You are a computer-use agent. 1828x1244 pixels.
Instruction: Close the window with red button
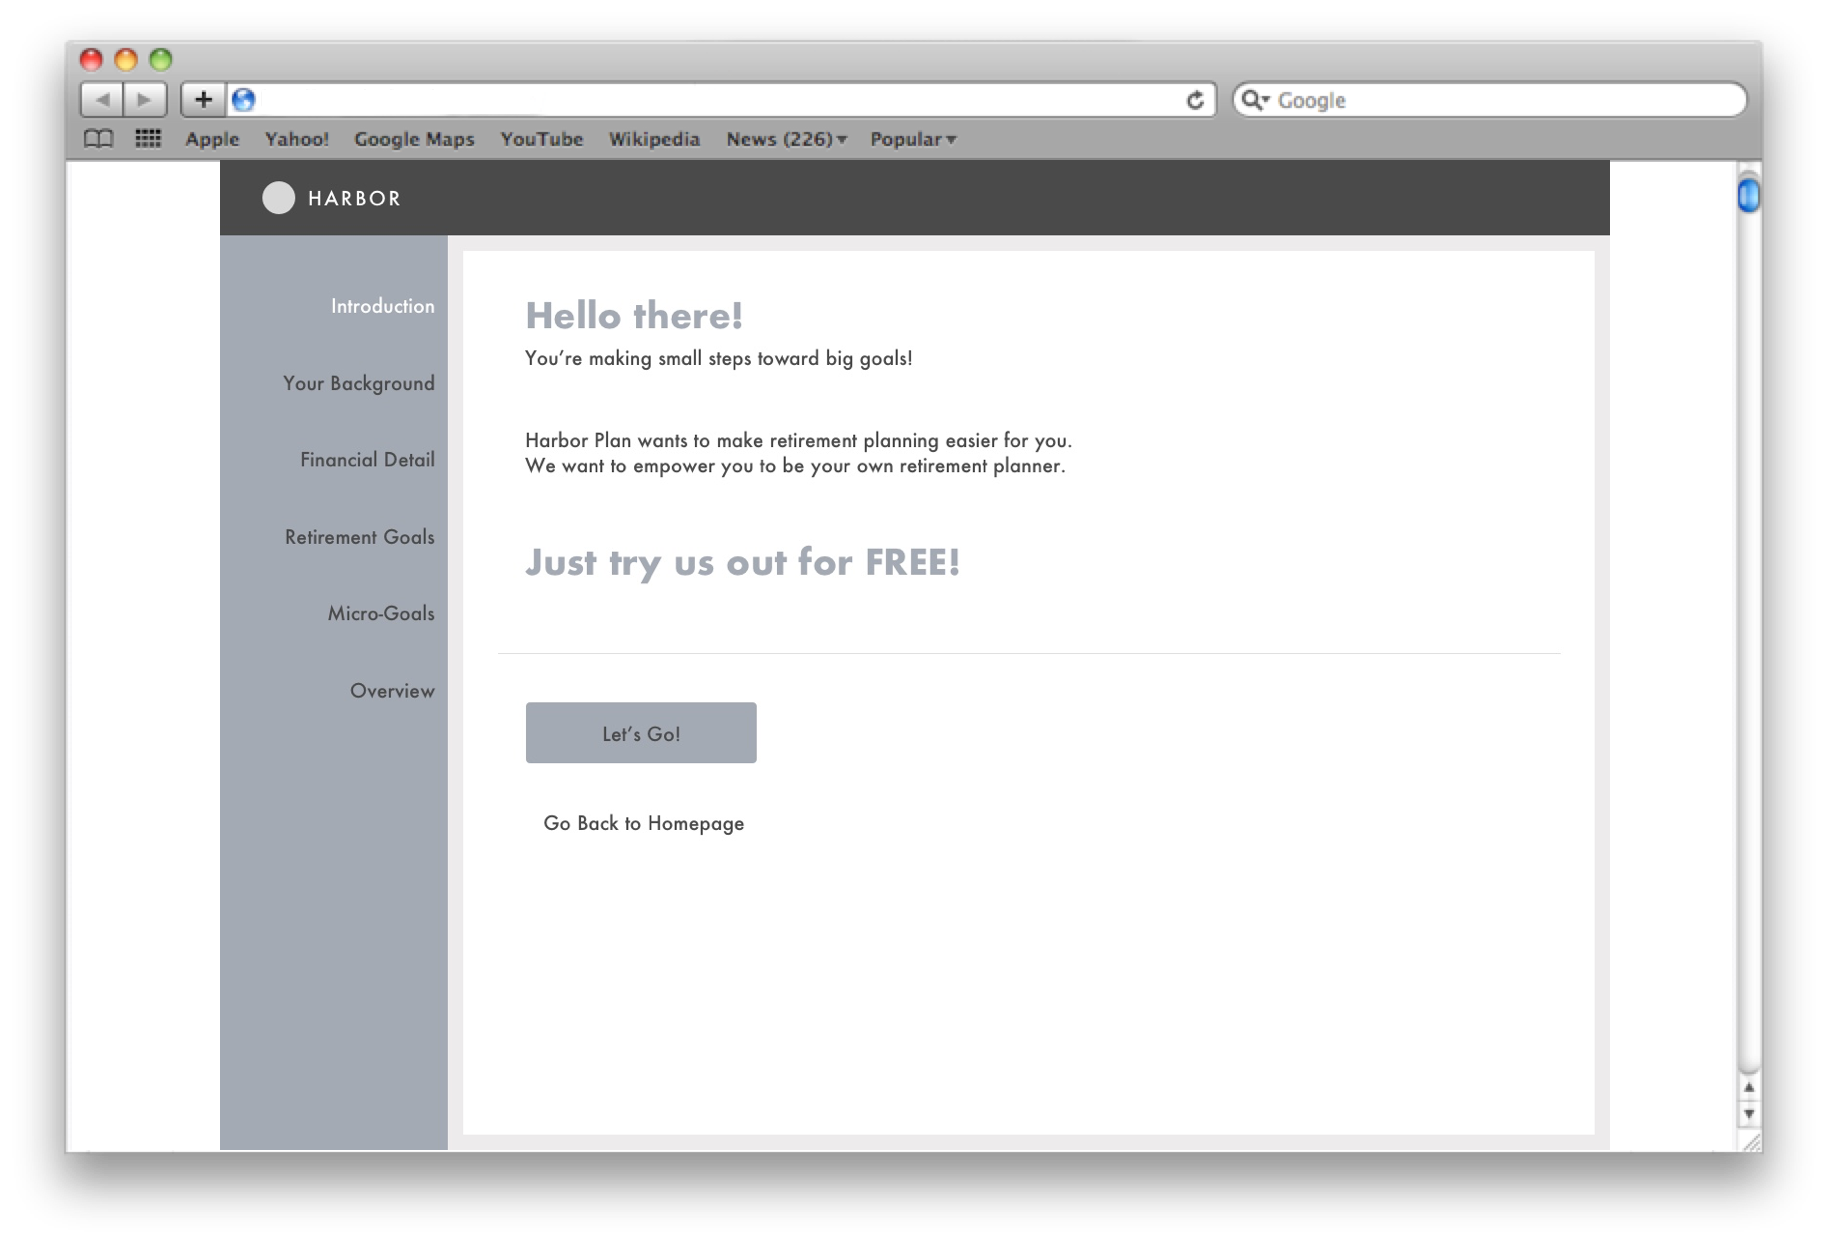(x=91, y=59)
